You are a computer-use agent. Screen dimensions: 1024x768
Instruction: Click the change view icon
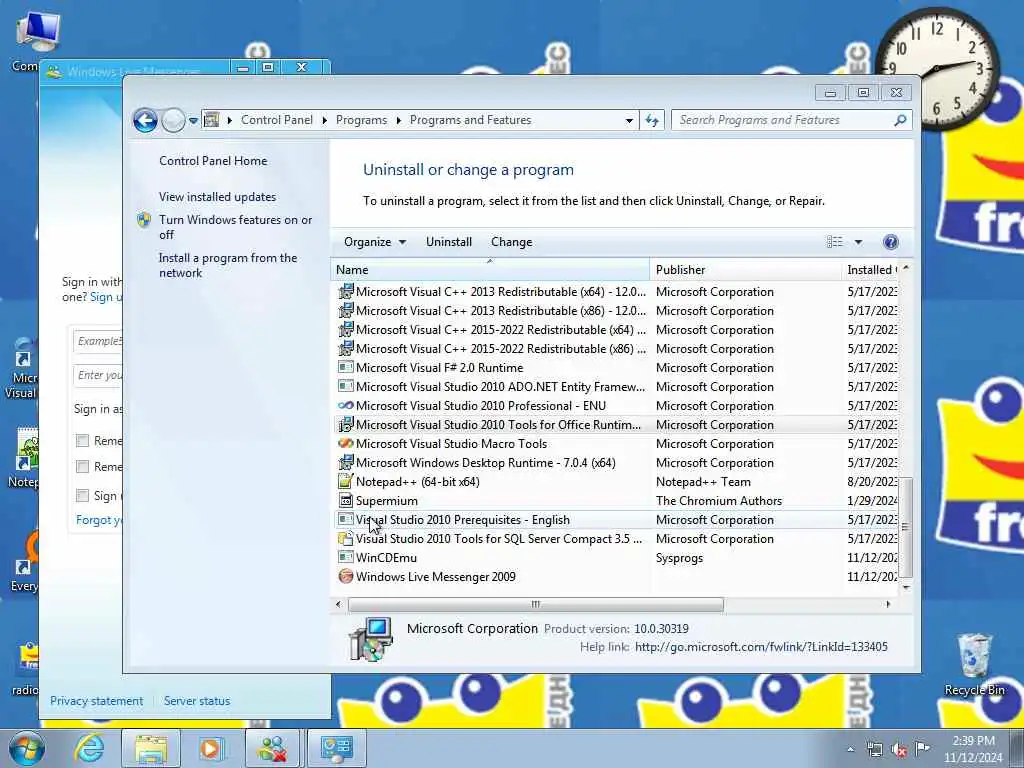(x=835, y=242)
